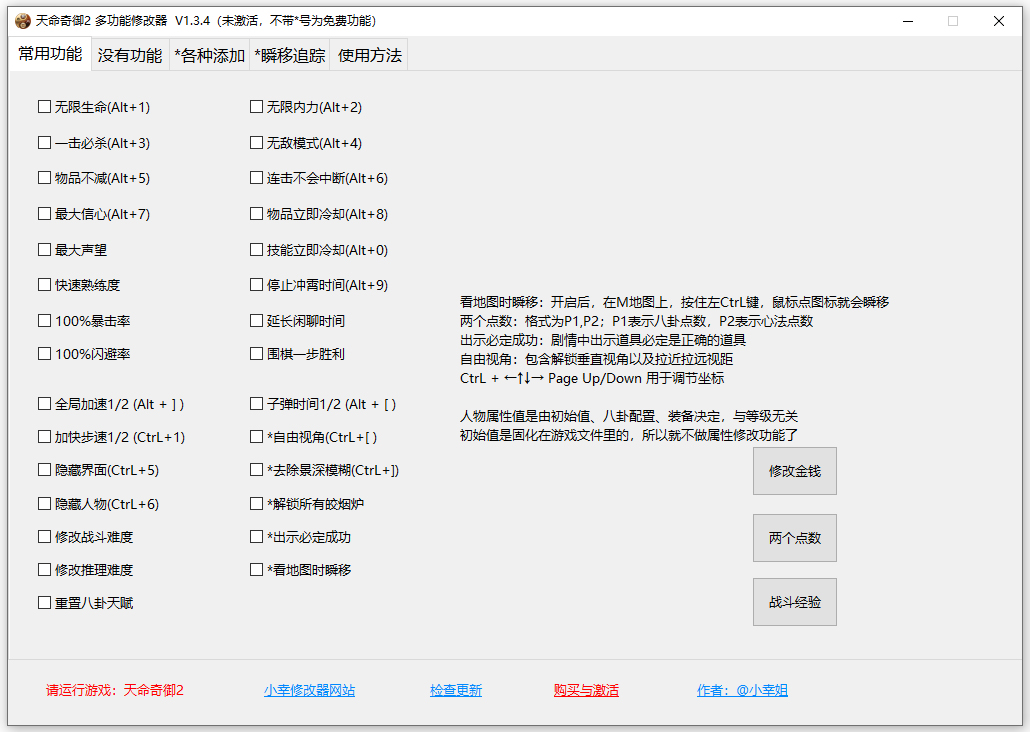
Task: Tick the 最大声望 checkbox
Action: pyautogui.click(x=45, y=250)
